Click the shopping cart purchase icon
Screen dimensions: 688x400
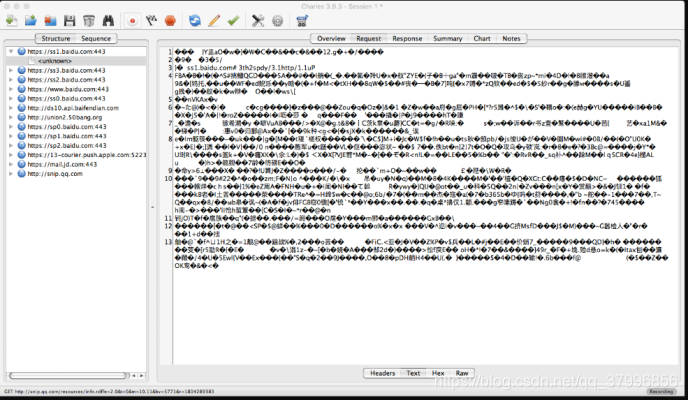coord(302,21)
